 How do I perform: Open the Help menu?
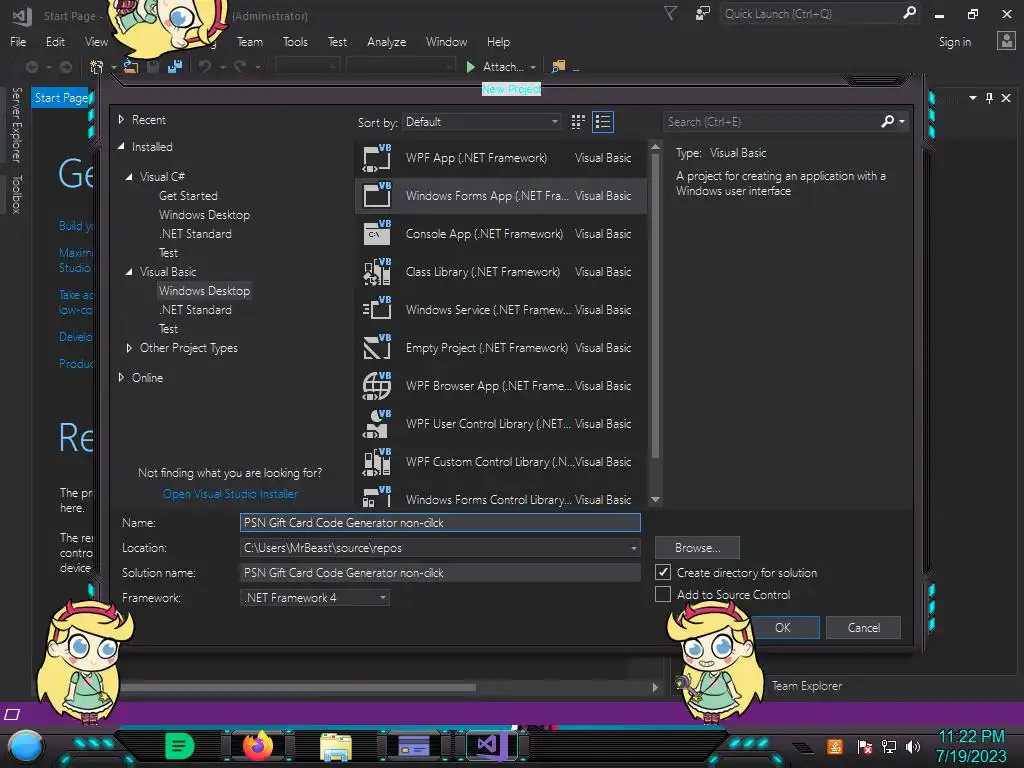click(498, 42)
